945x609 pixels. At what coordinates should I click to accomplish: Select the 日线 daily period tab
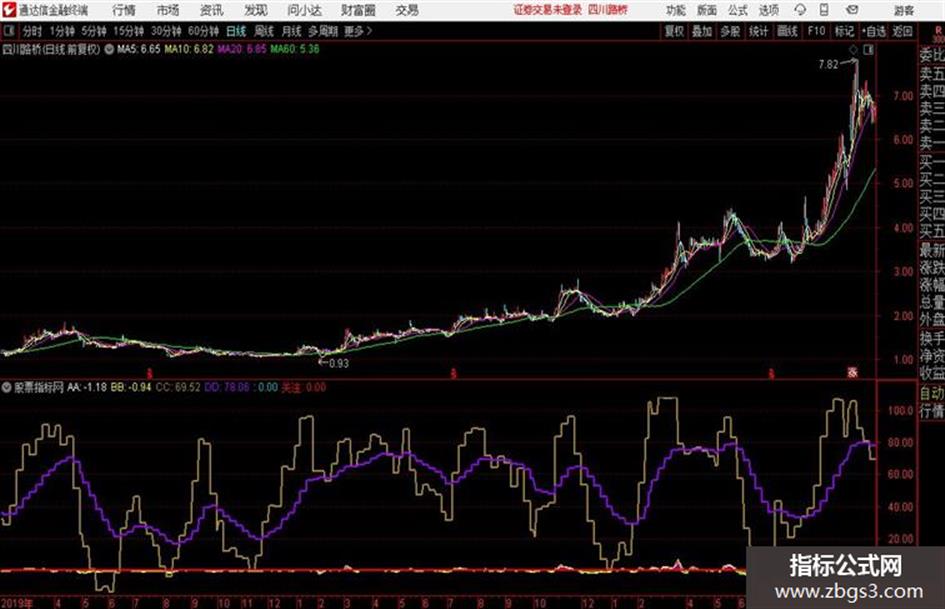[x=236, y=31]
